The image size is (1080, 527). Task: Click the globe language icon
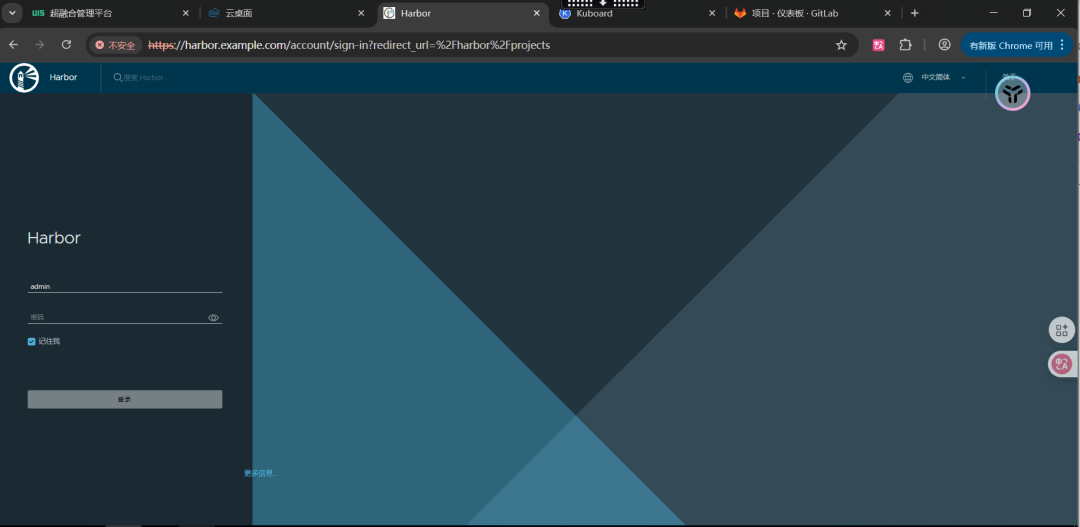pyautogui.click(x=908, y=78)
